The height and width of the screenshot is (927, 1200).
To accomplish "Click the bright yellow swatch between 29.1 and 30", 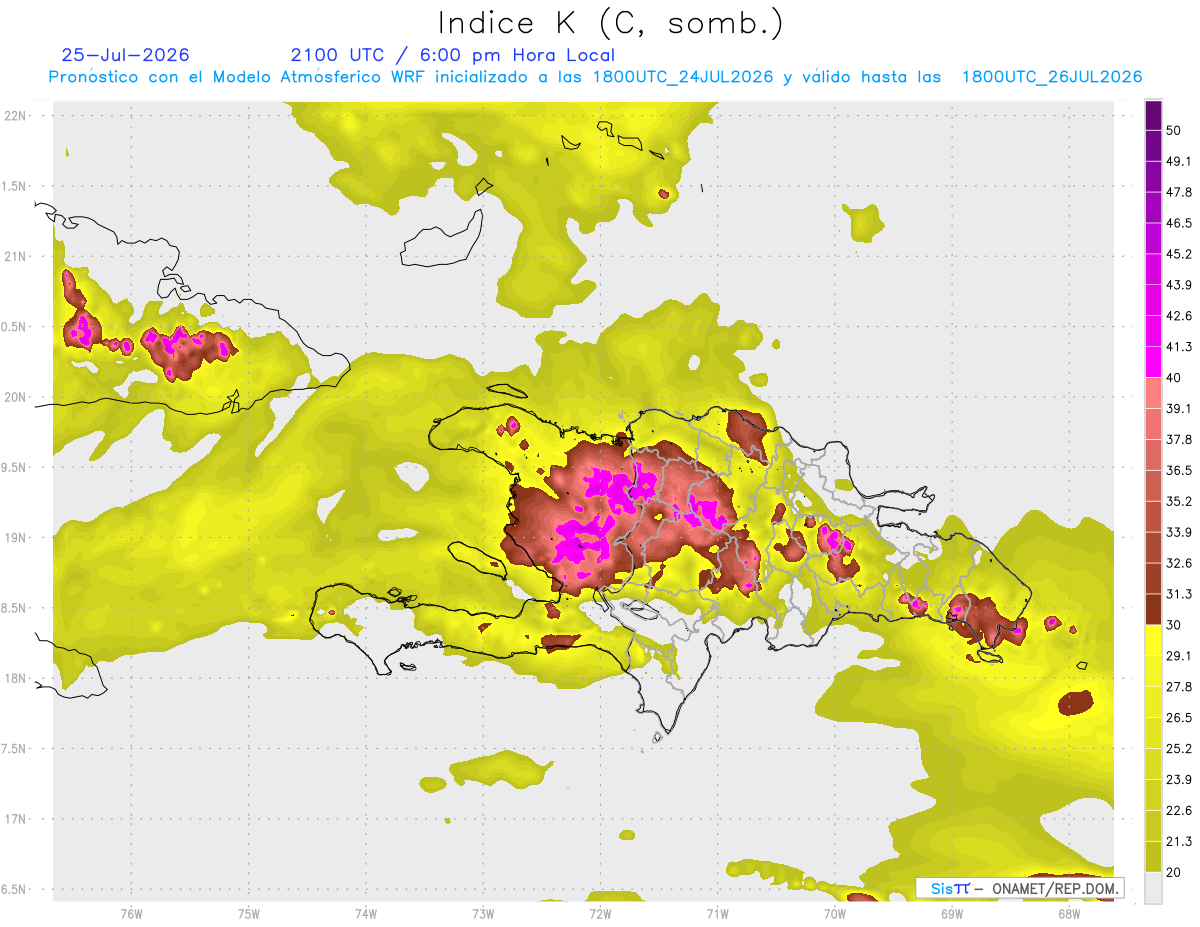I will pos(1154,640).
